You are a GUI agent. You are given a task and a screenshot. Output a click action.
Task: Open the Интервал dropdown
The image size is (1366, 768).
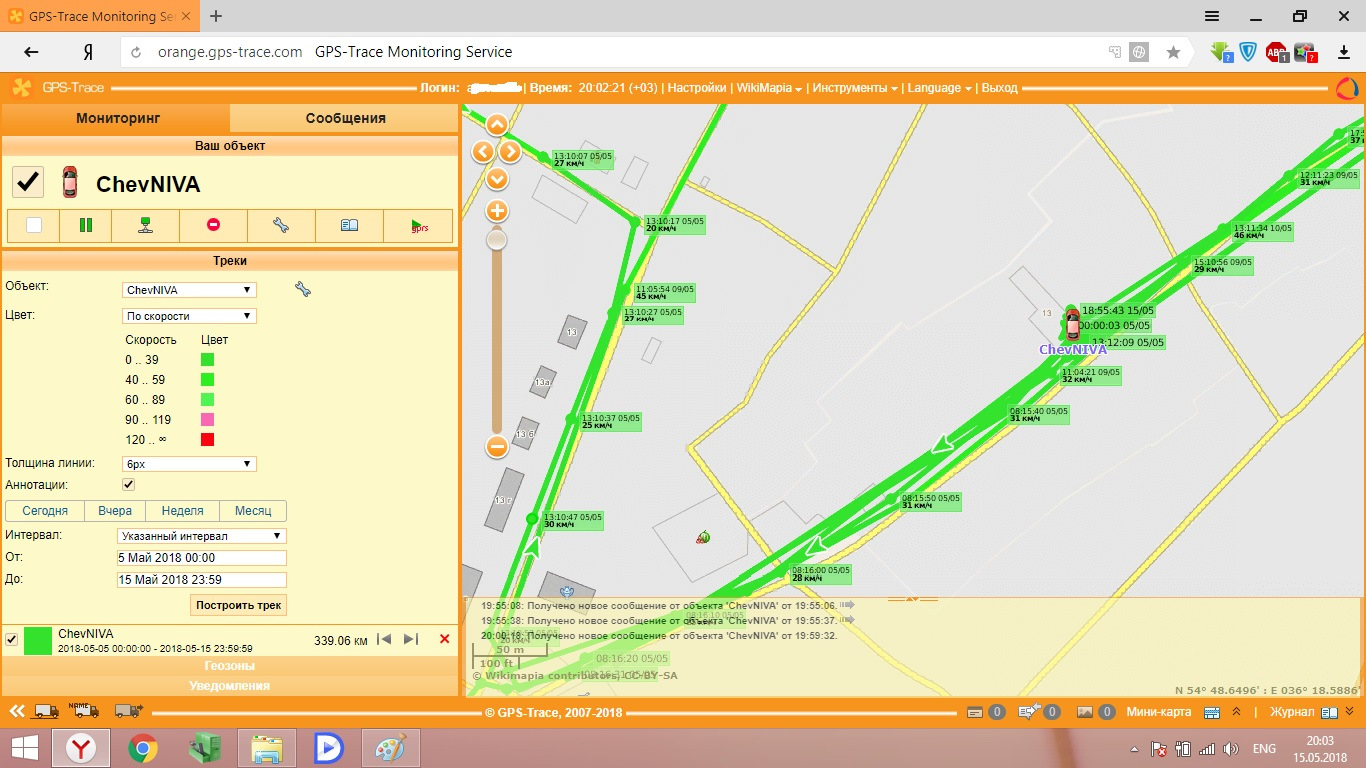(x=202, y=536)
